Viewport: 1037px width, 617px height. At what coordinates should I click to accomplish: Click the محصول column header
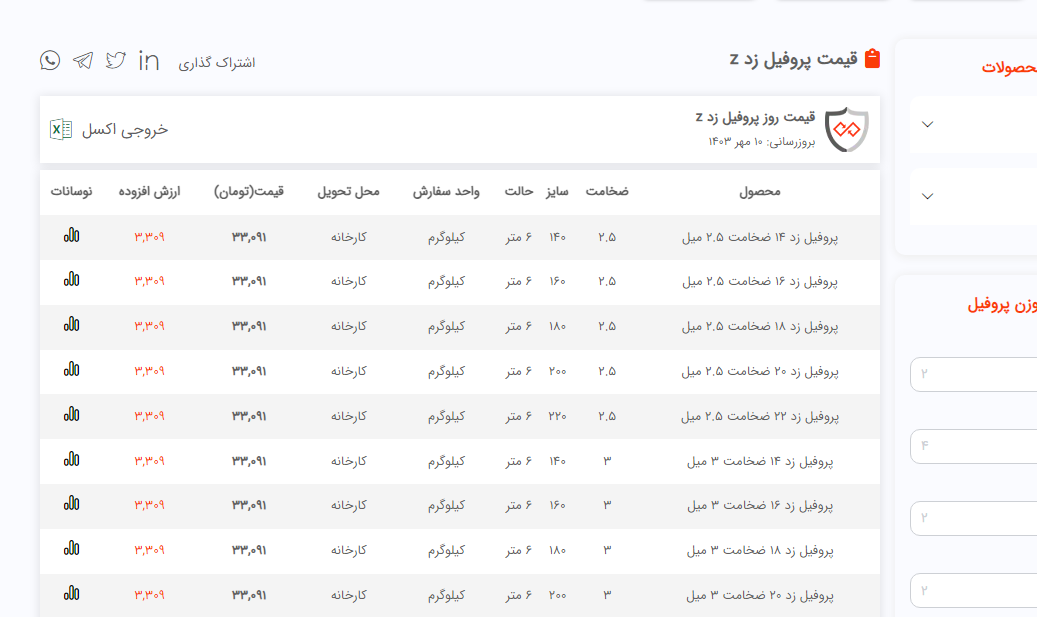[760, 191]
